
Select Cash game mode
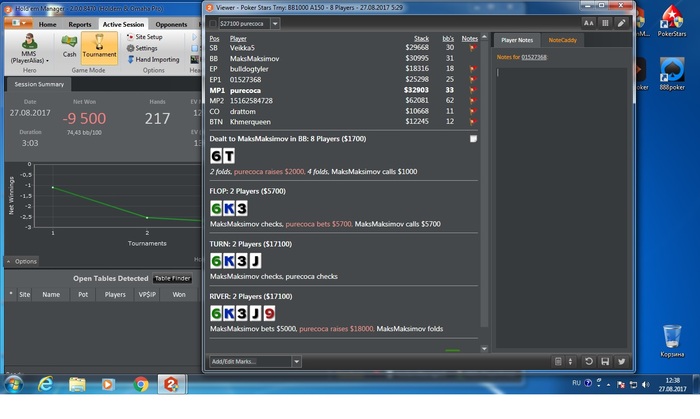pyautogui.click(x=69, y=46)
